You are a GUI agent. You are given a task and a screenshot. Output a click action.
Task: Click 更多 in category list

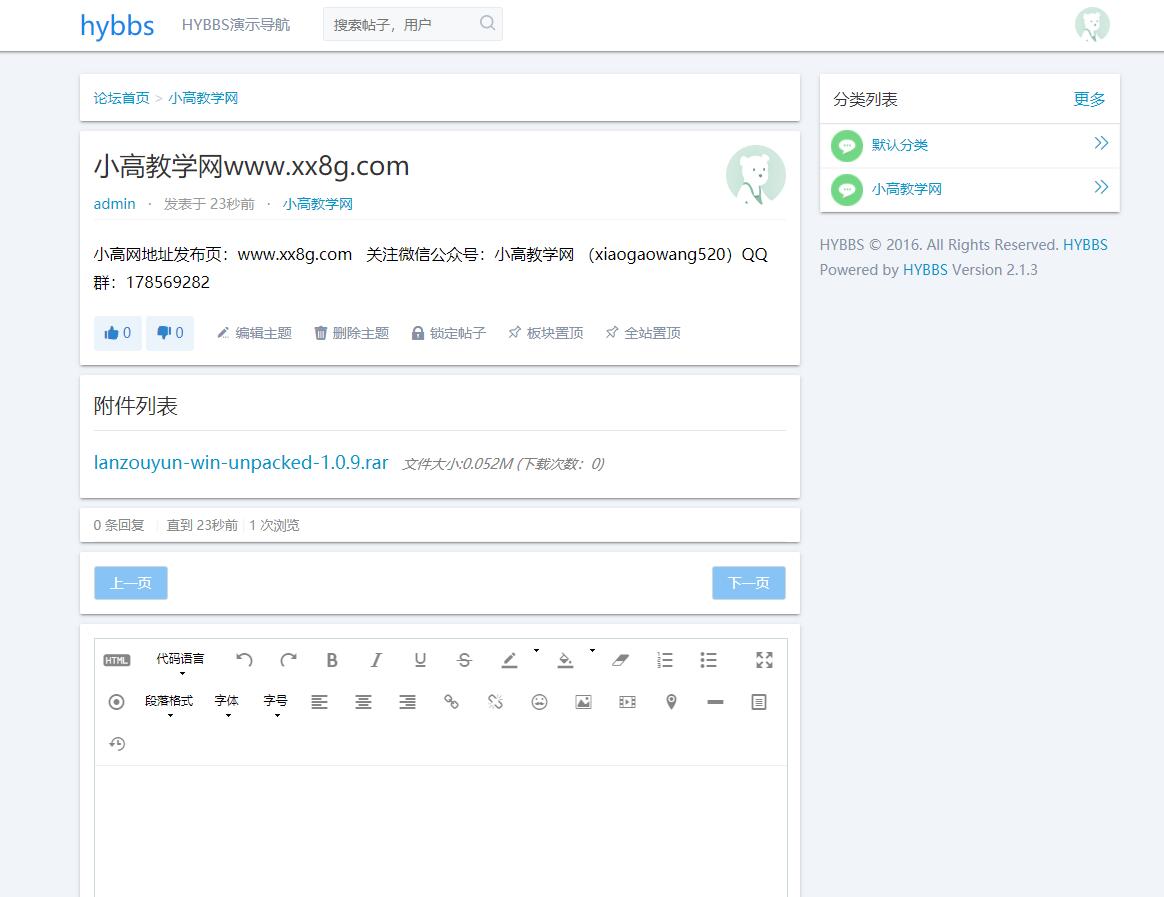pos(1089,99)
